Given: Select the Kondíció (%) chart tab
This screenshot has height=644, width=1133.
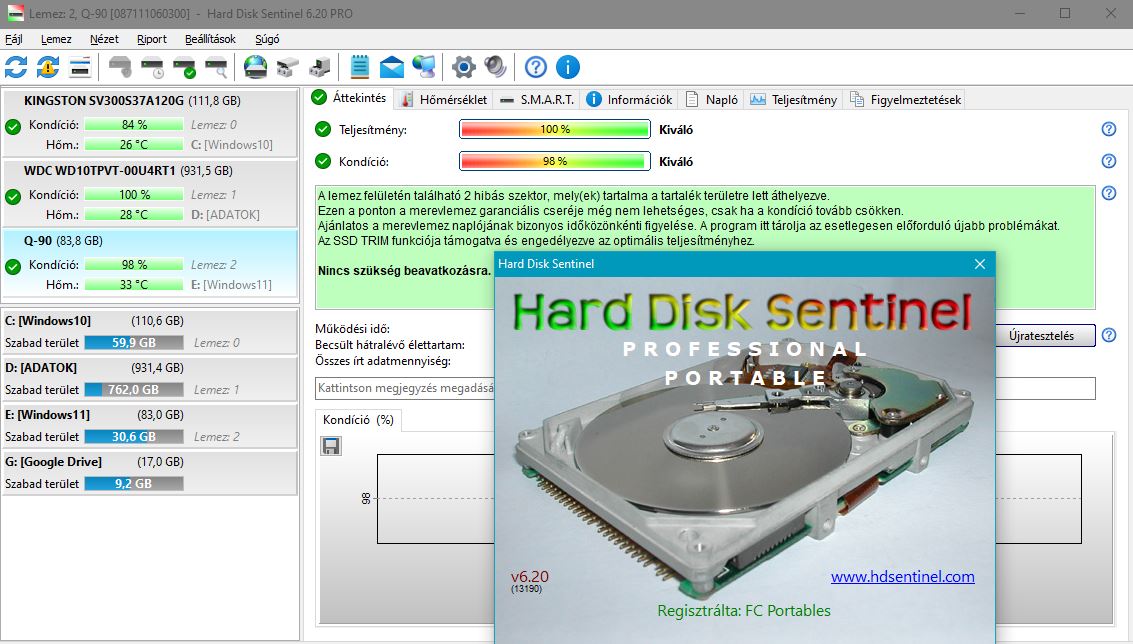Looking at the screenshot, I should [358, 420].
